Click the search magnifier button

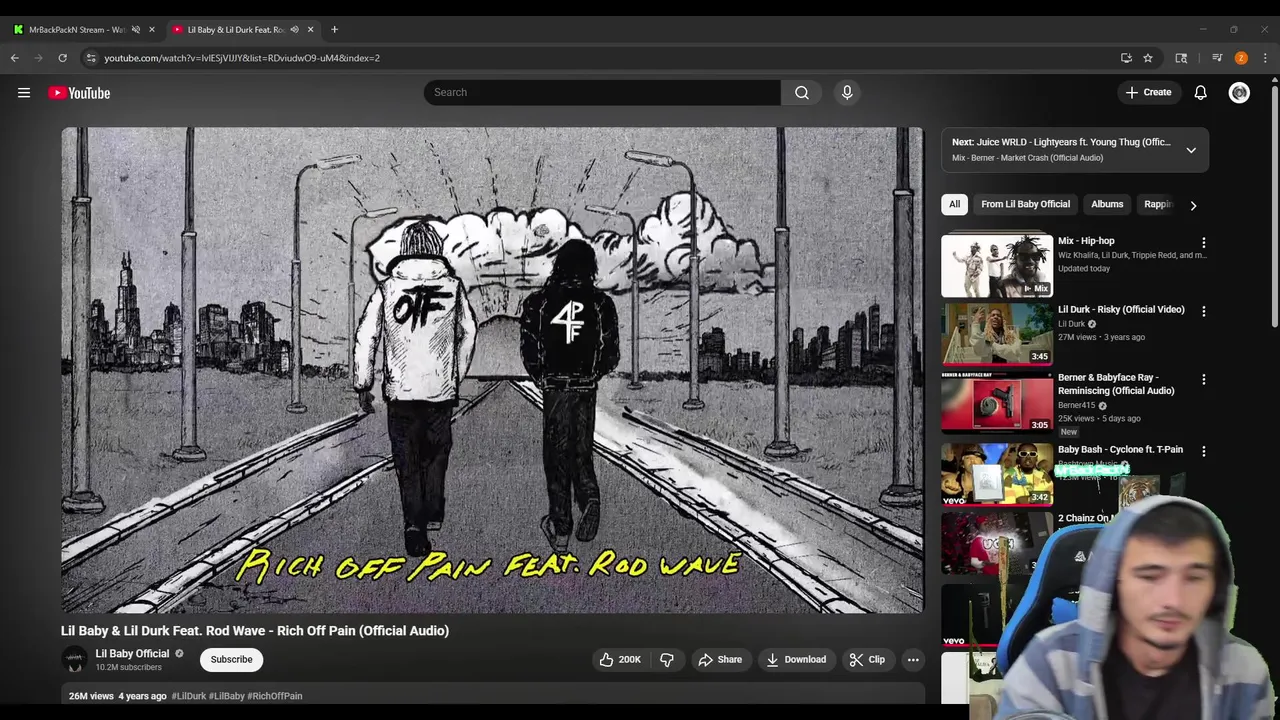(802, 92)
